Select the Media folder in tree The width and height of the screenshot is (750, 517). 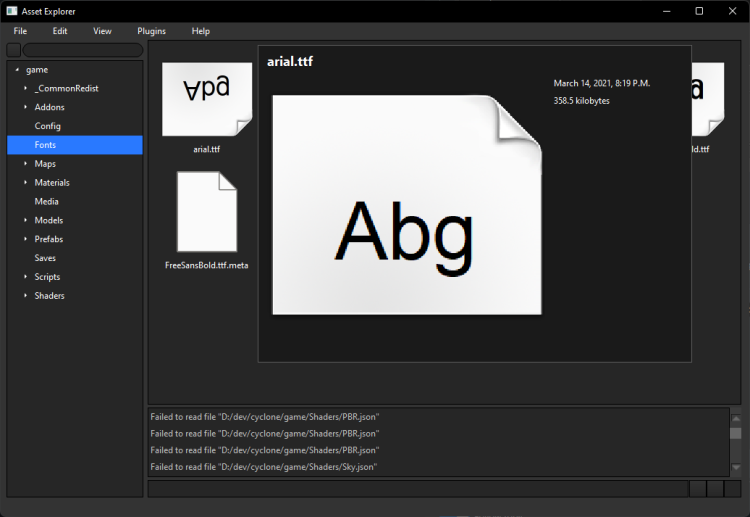pos(47,202)
